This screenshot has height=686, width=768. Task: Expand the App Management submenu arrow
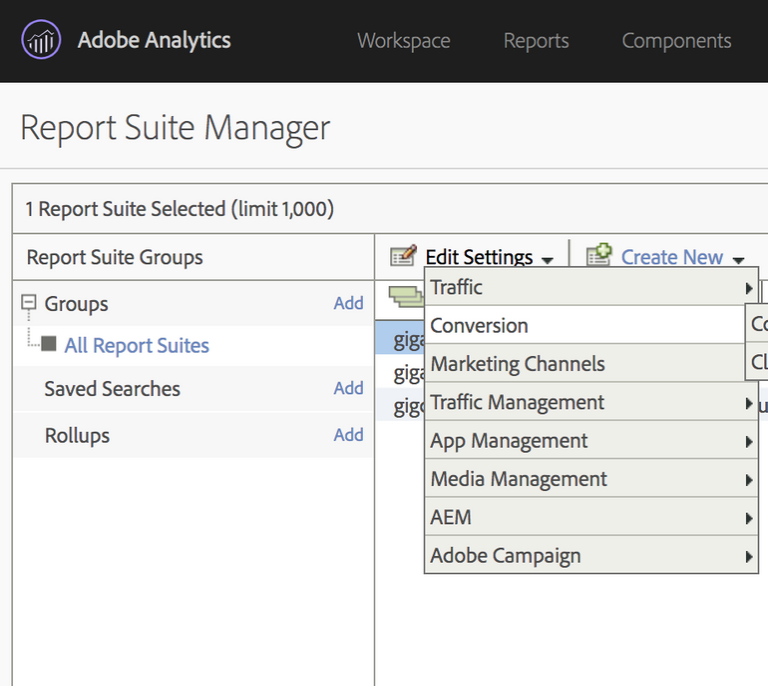(748, 442)
